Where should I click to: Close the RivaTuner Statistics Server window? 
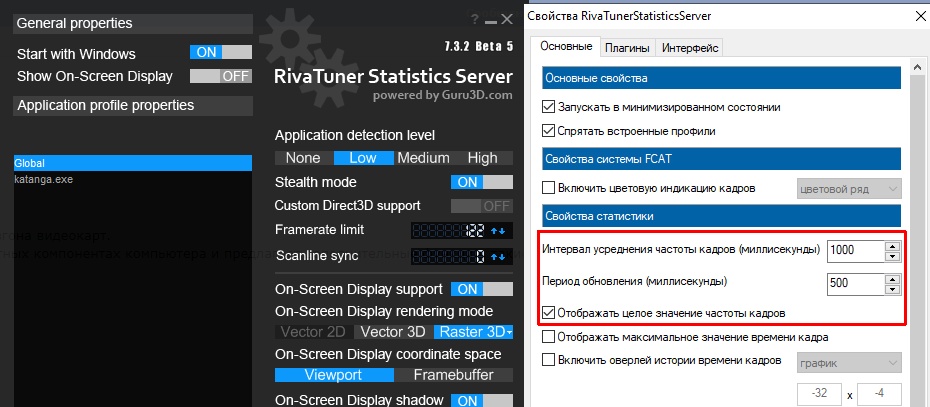click(x=507, y=20)
